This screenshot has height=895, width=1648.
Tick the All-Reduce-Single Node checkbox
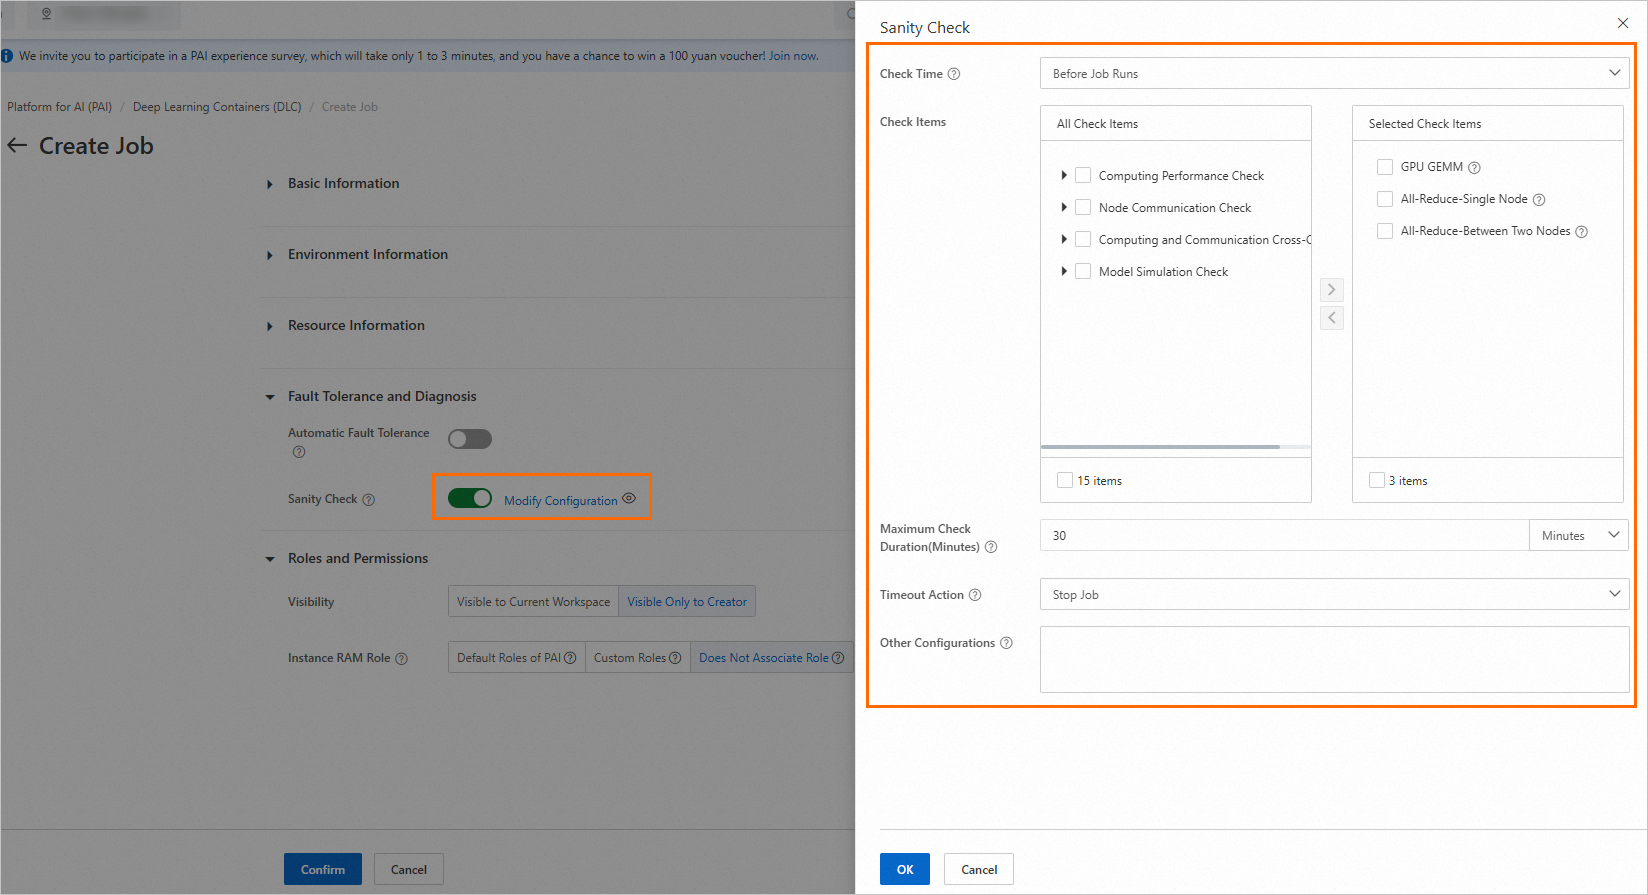click(1385, 199)
